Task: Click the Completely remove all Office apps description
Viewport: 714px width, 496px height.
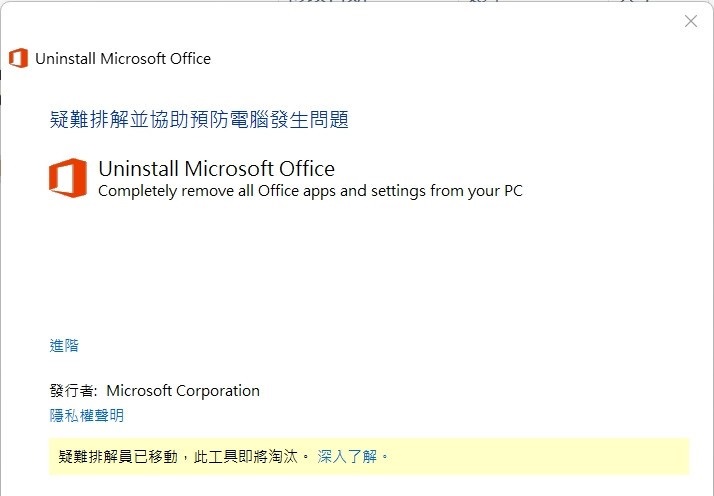Action: point(250,190)
